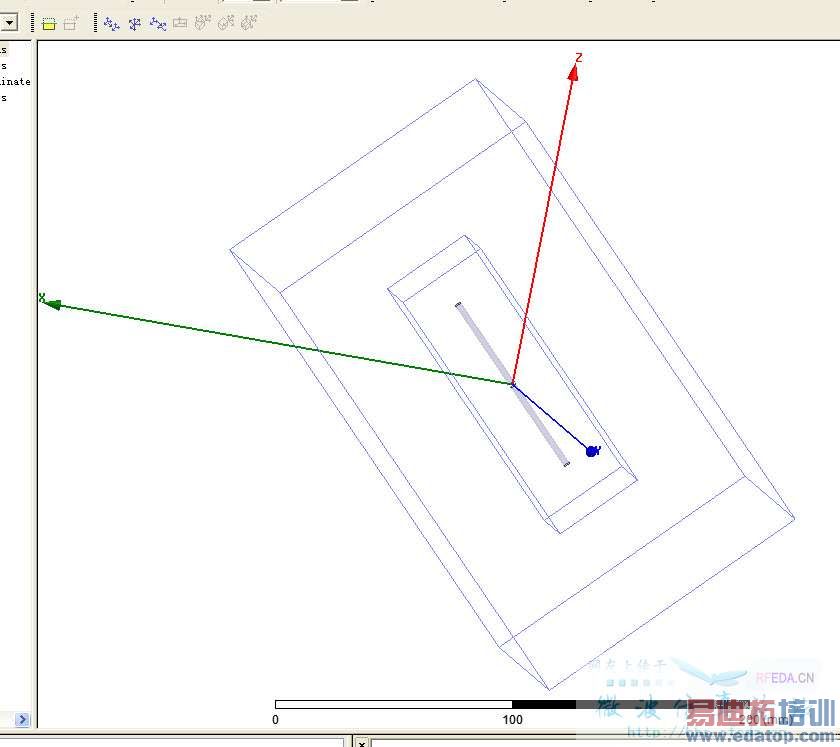This screenshot has height=747, width=840.
Task: Click the right scroll arrow of the tree panel
Action: coord(22,719)
